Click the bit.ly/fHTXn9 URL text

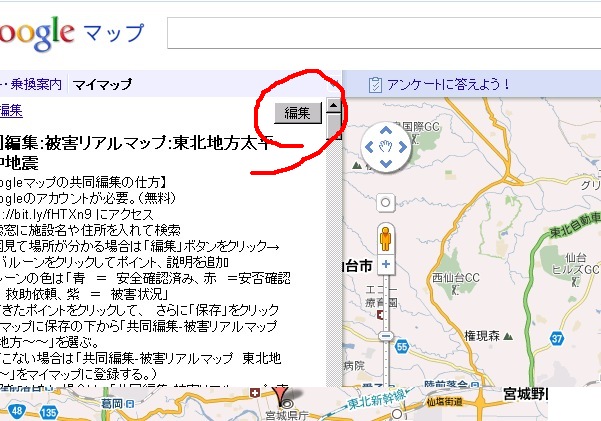(x=46, y=214)
